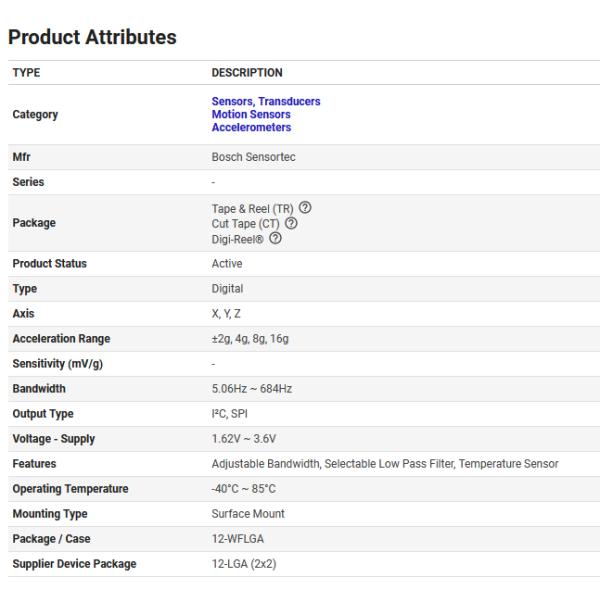Follow the Accelerometers category link
The width and height of the screenshot is (600, 600).
pyautogui.click(x=251, y=128)
